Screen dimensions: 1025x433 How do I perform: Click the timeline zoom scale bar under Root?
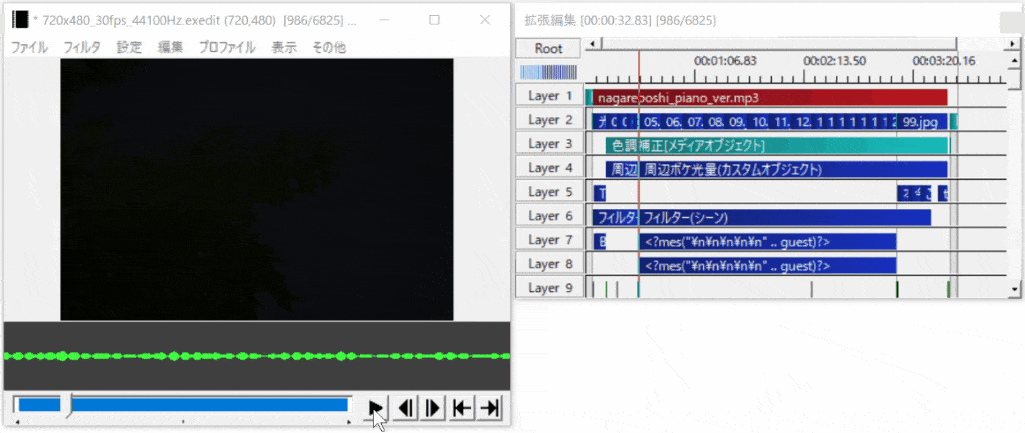[548, 72]
